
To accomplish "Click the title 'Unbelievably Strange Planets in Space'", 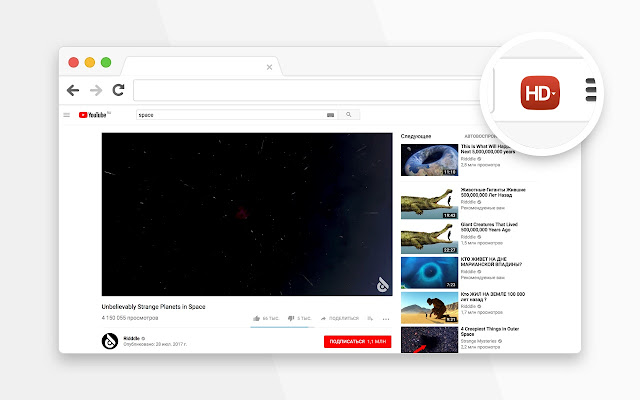I will tap(153, 307).
